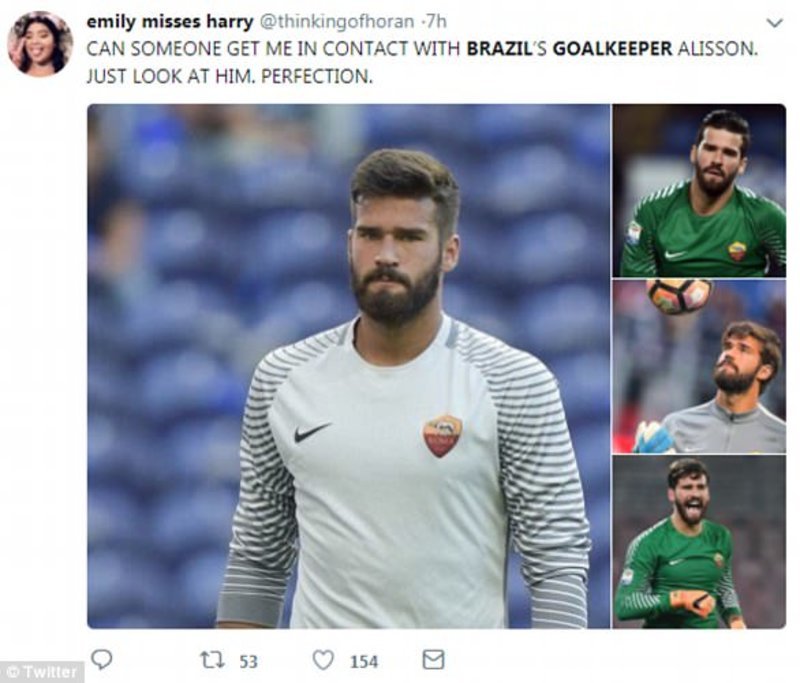Select the "JUST LOOK AT HIM. PERFECTION." text line

click(230, 76)
